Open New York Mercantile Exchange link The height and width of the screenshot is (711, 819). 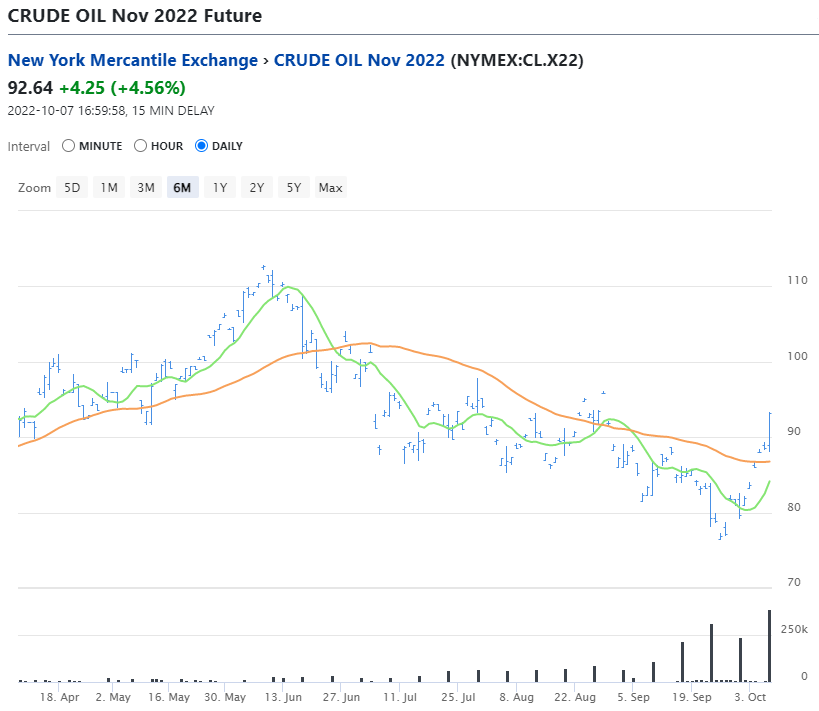(x=133, y=60)
